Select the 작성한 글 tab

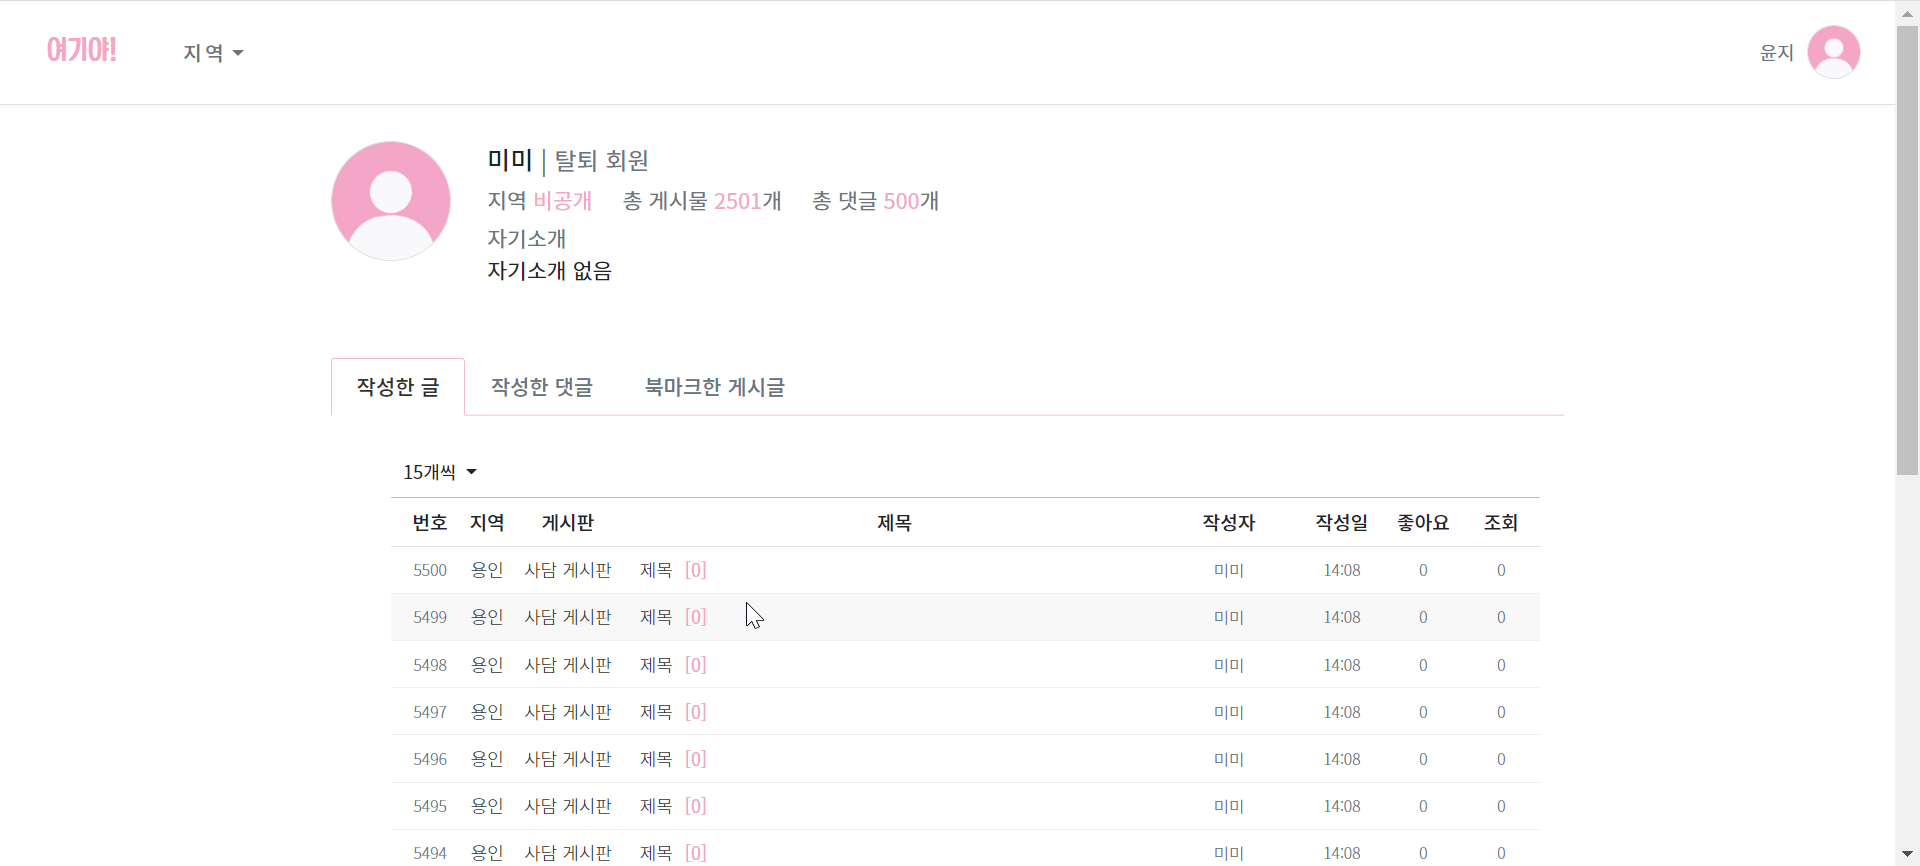(x=398, y=387)
